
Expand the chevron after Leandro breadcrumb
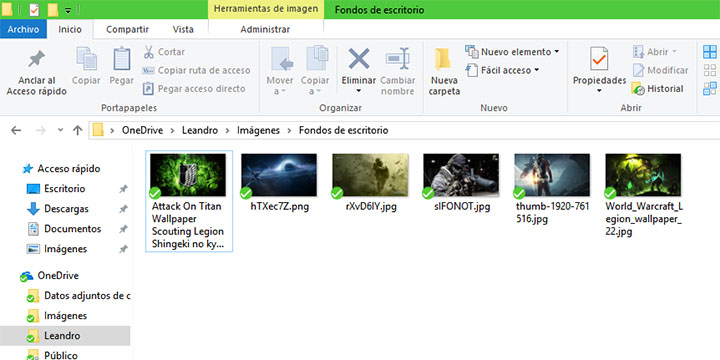point(227,130)
